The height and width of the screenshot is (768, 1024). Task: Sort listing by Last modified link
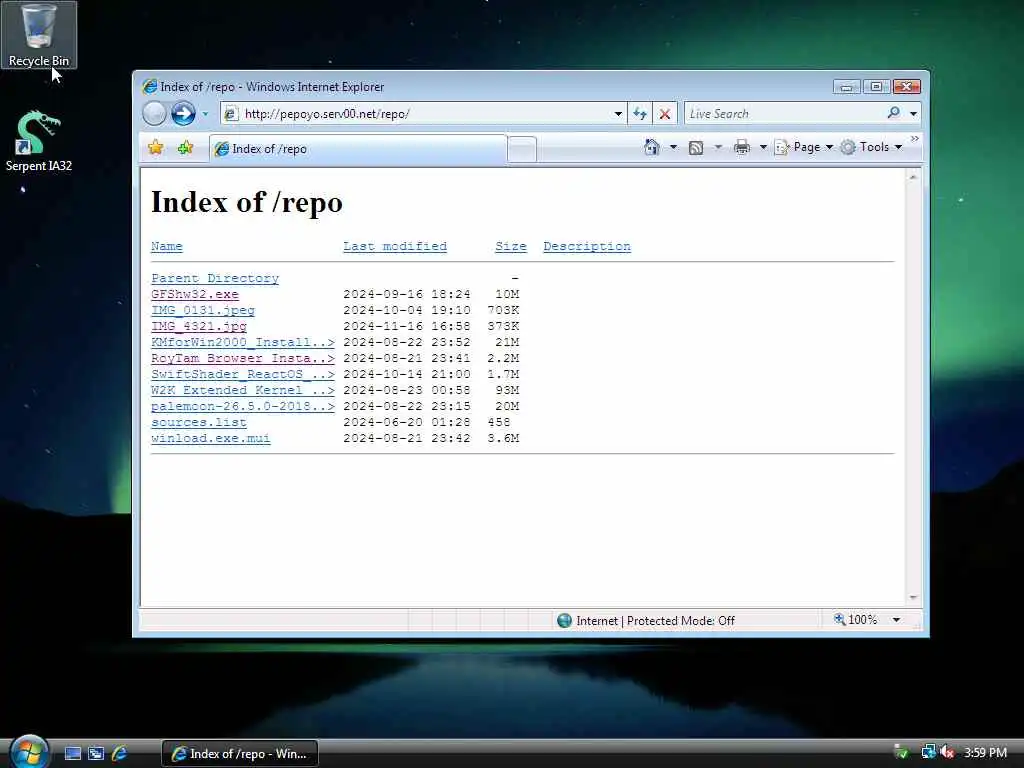pyautogui.click(x=395, y=246)
